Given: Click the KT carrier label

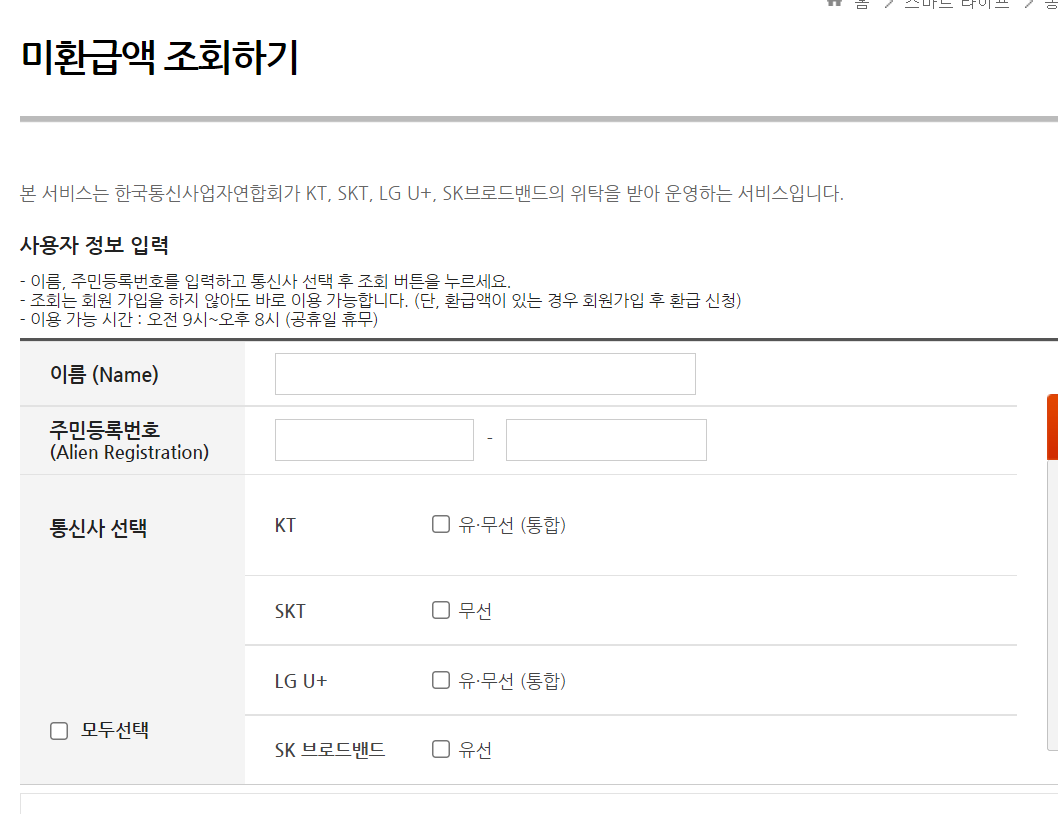Looking at the screenshot, I should click(x=285, y=525).
